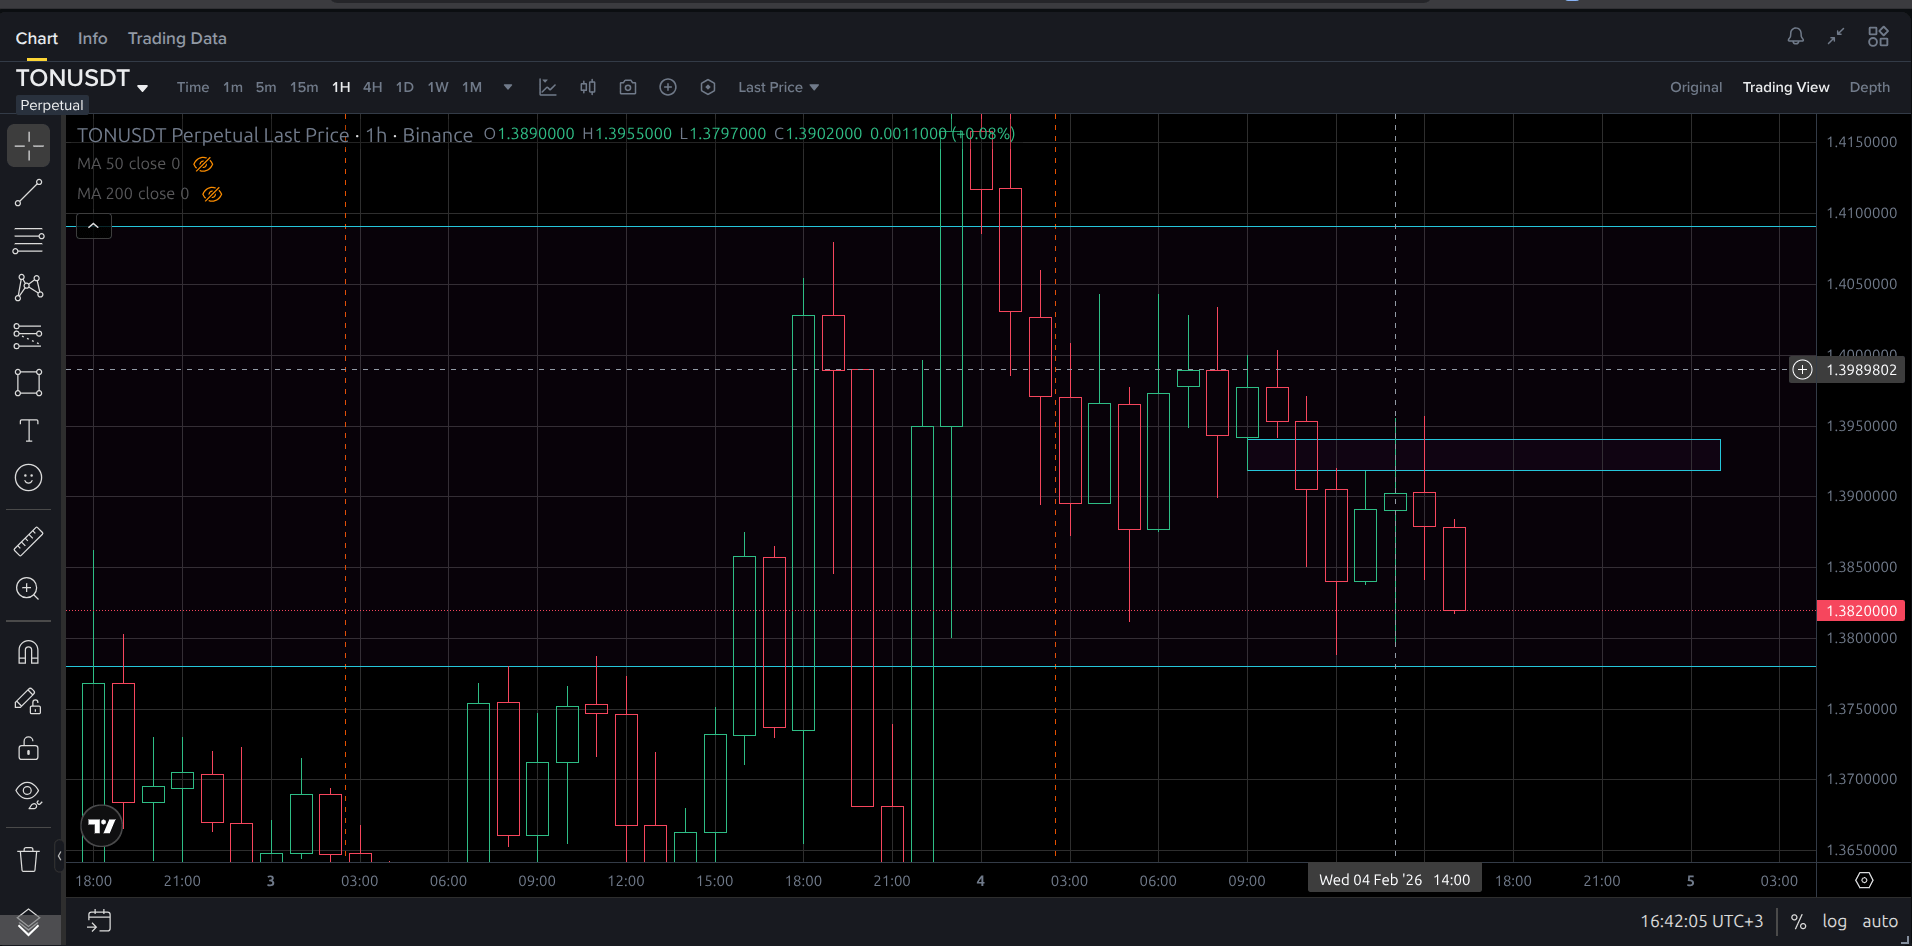Viewport: 1912px width, 946px height.
Task: Take a chart snapshot with camera icon
Action: 628,87
